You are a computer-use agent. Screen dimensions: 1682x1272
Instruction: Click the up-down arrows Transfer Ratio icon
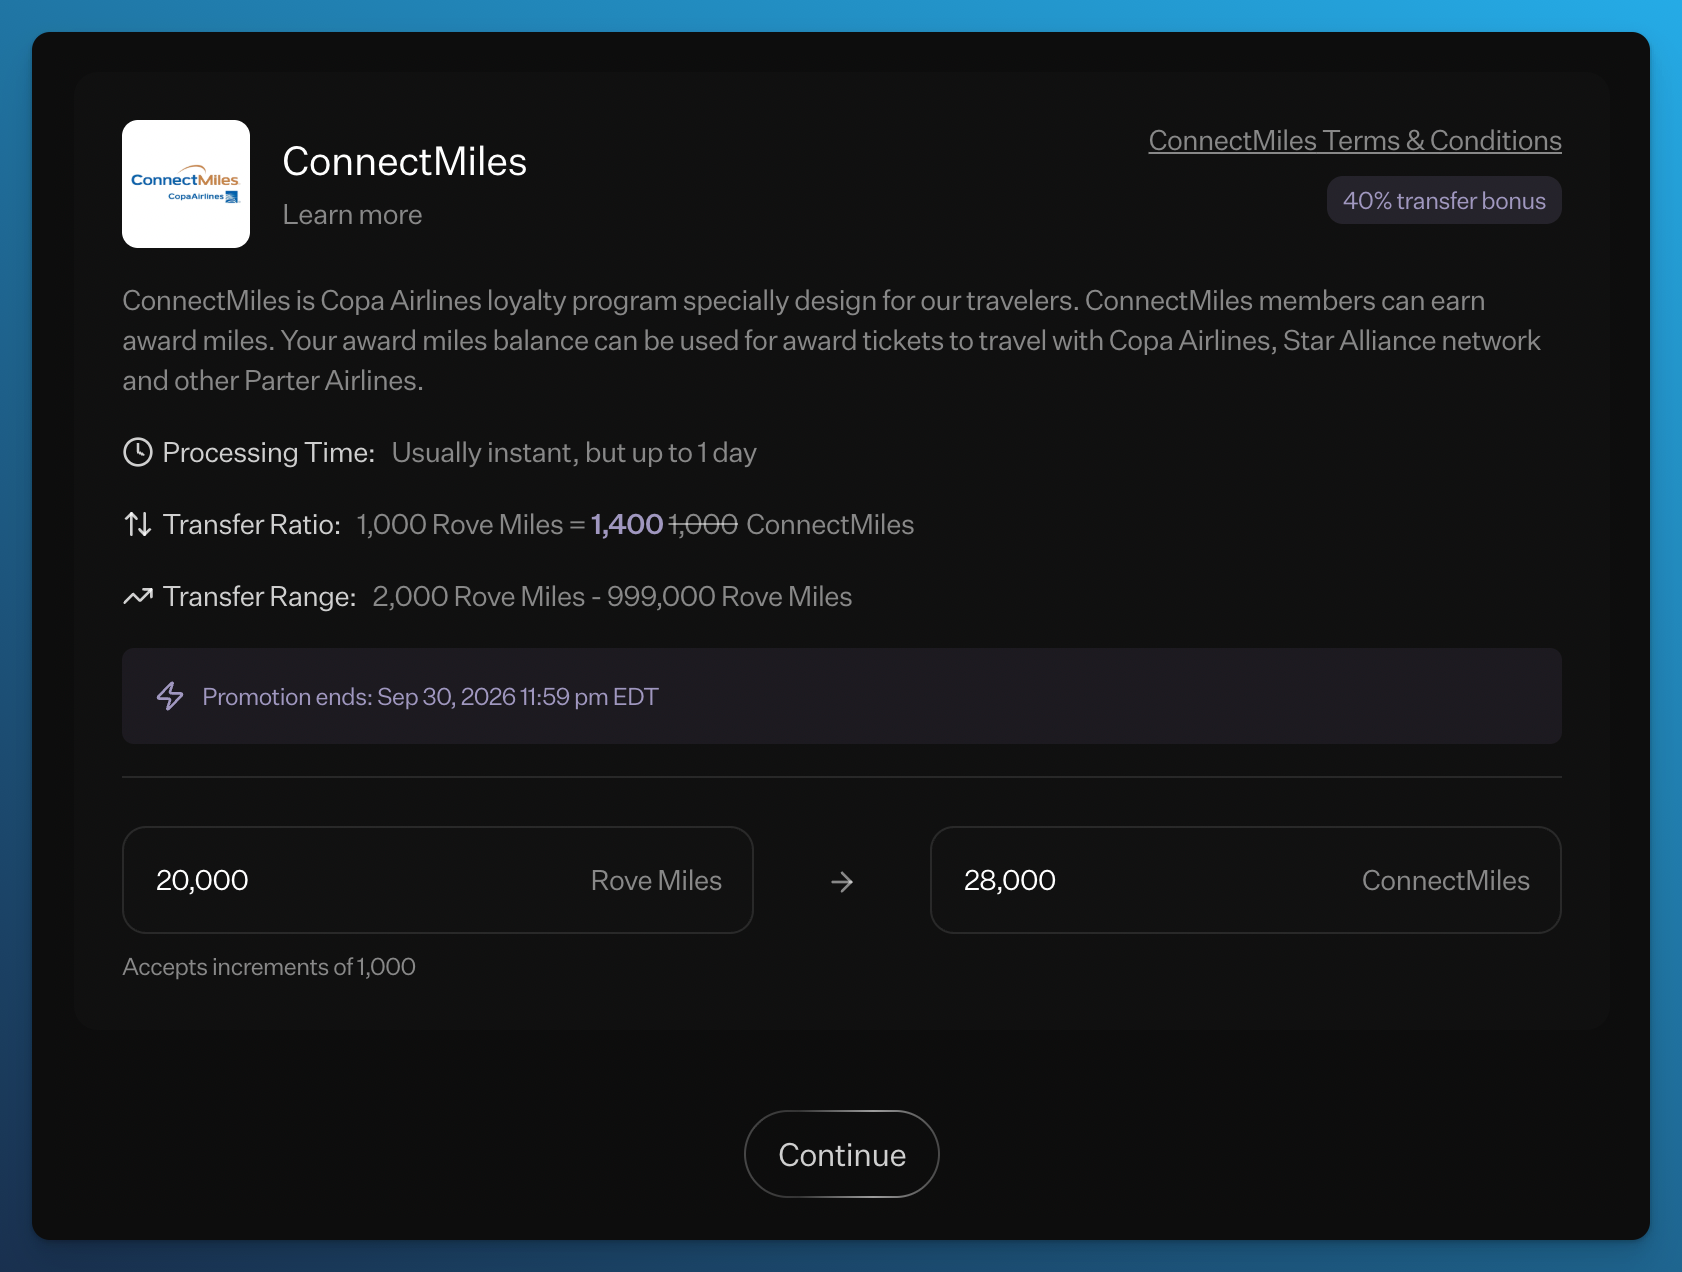137,524
